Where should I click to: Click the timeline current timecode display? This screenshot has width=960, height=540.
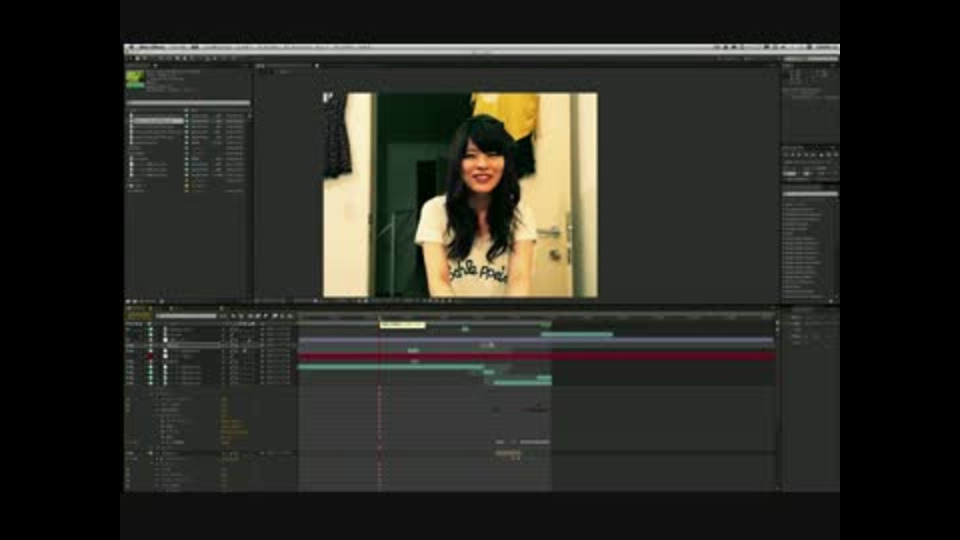[139, 316]
